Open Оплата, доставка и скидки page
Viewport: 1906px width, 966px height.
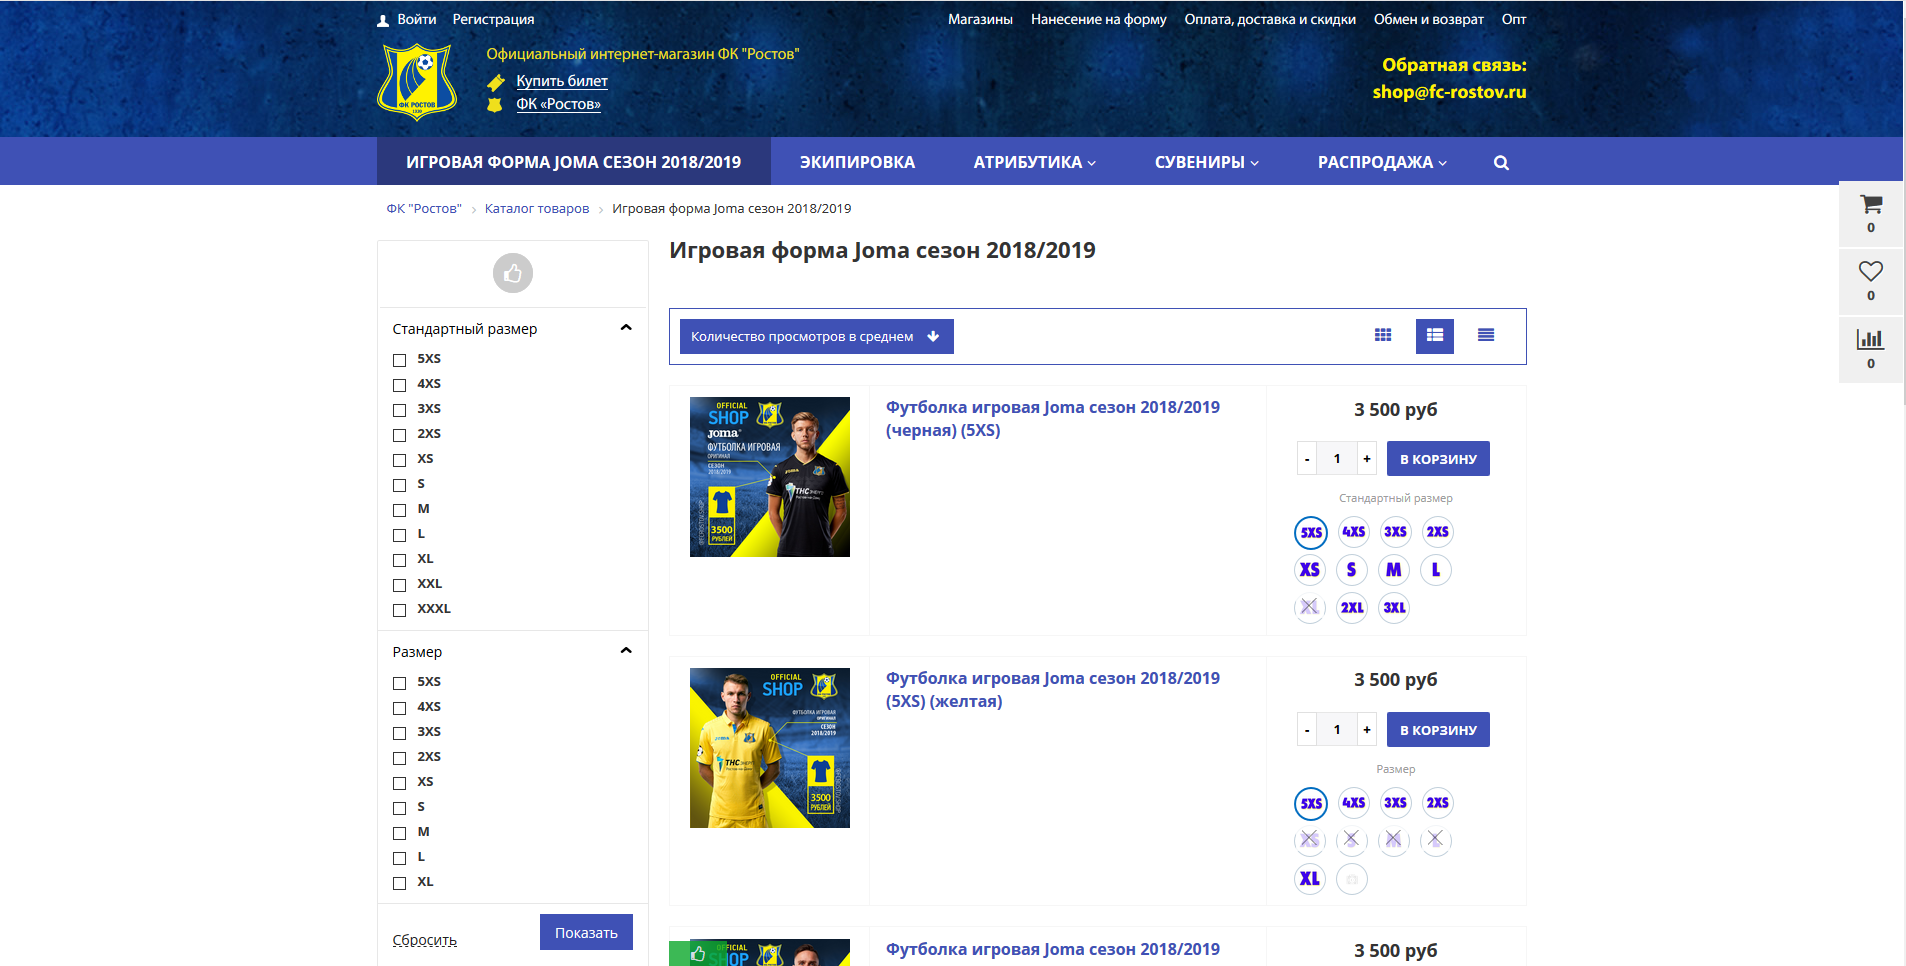[1270, 19]
